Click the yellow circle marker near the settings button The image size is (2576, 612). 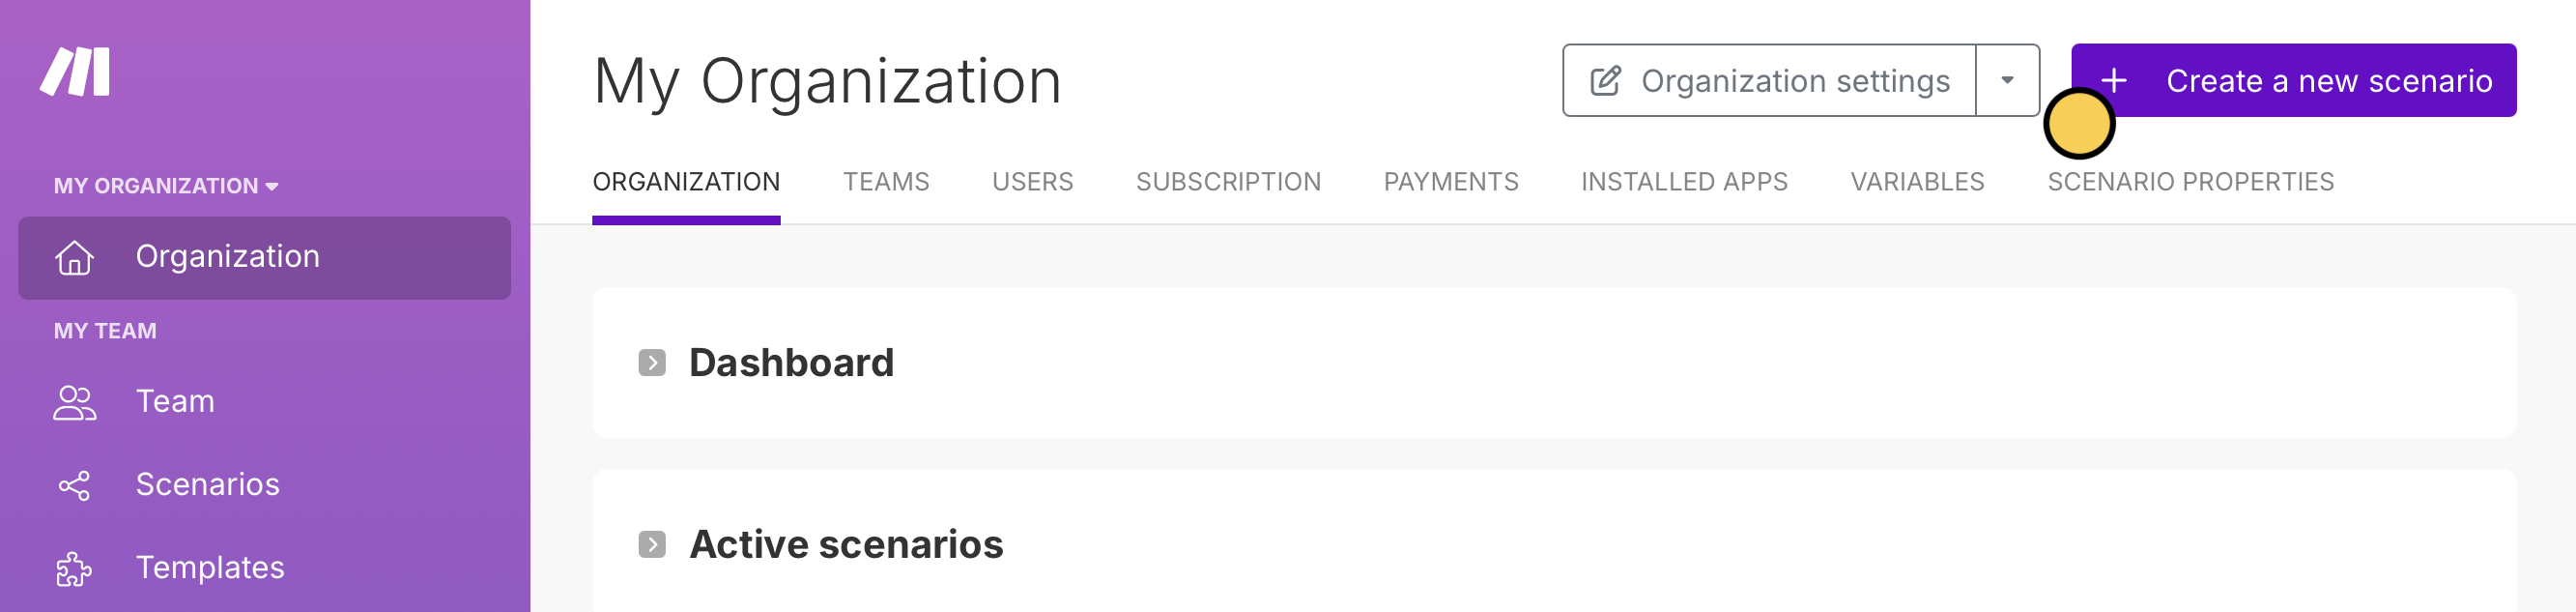click(2079, 123)
